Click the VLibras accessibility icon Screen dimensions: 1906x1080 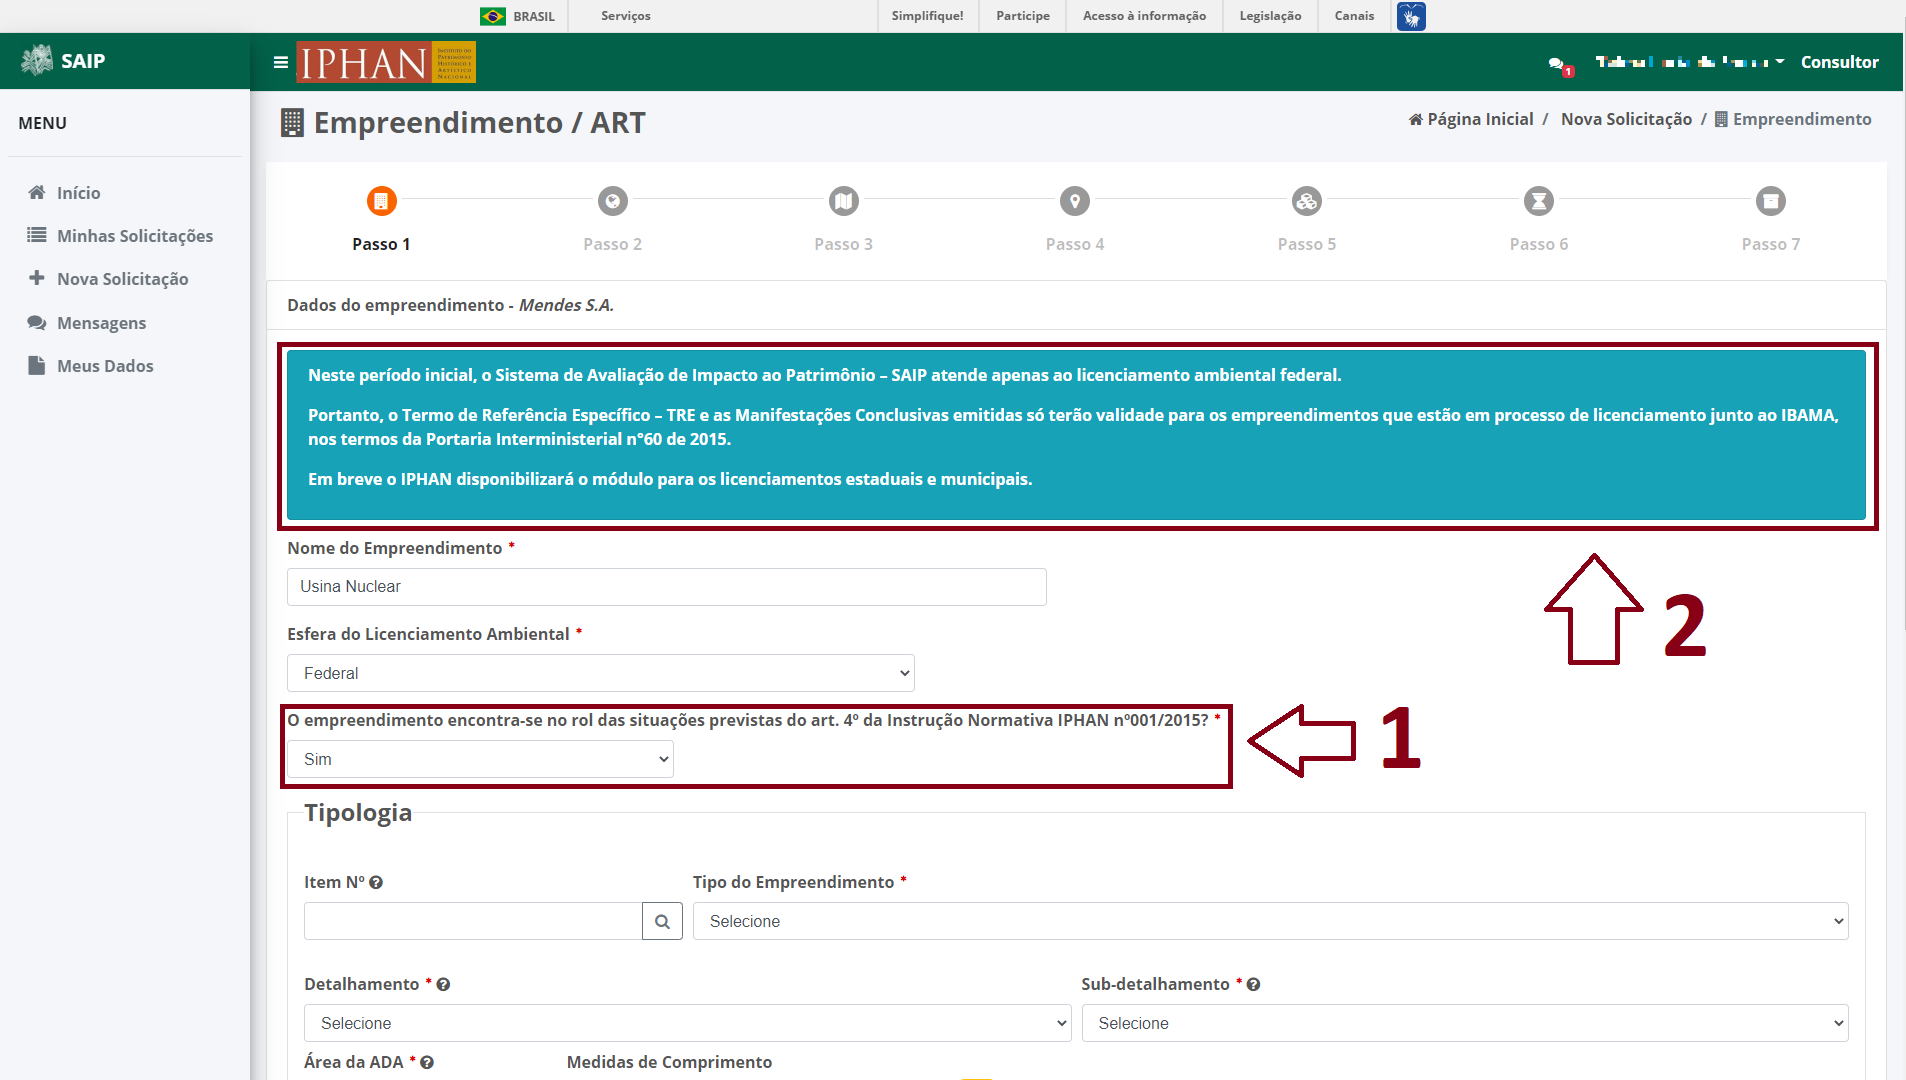point(1411,16)
